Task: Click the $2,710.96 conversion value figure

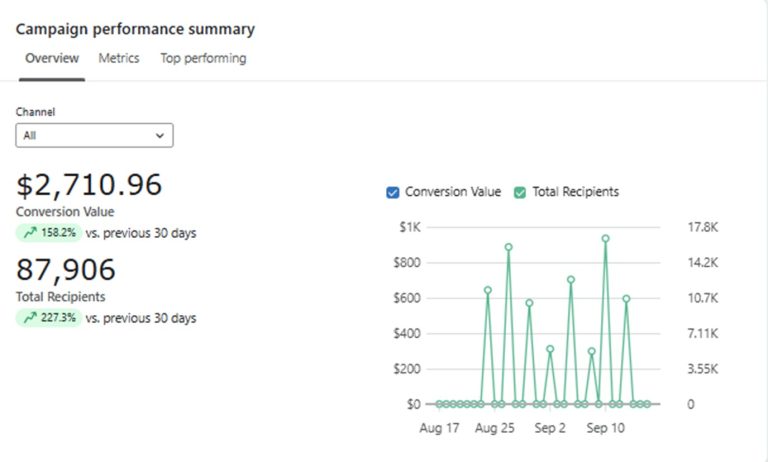Action: [x=89, y=185]
